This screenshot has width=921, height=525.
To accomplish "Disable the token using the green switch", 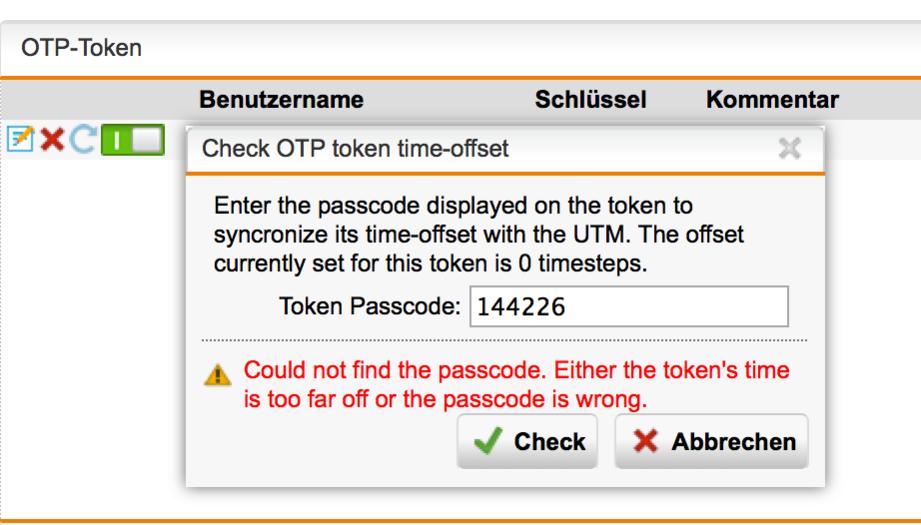I will click(133, 140).
